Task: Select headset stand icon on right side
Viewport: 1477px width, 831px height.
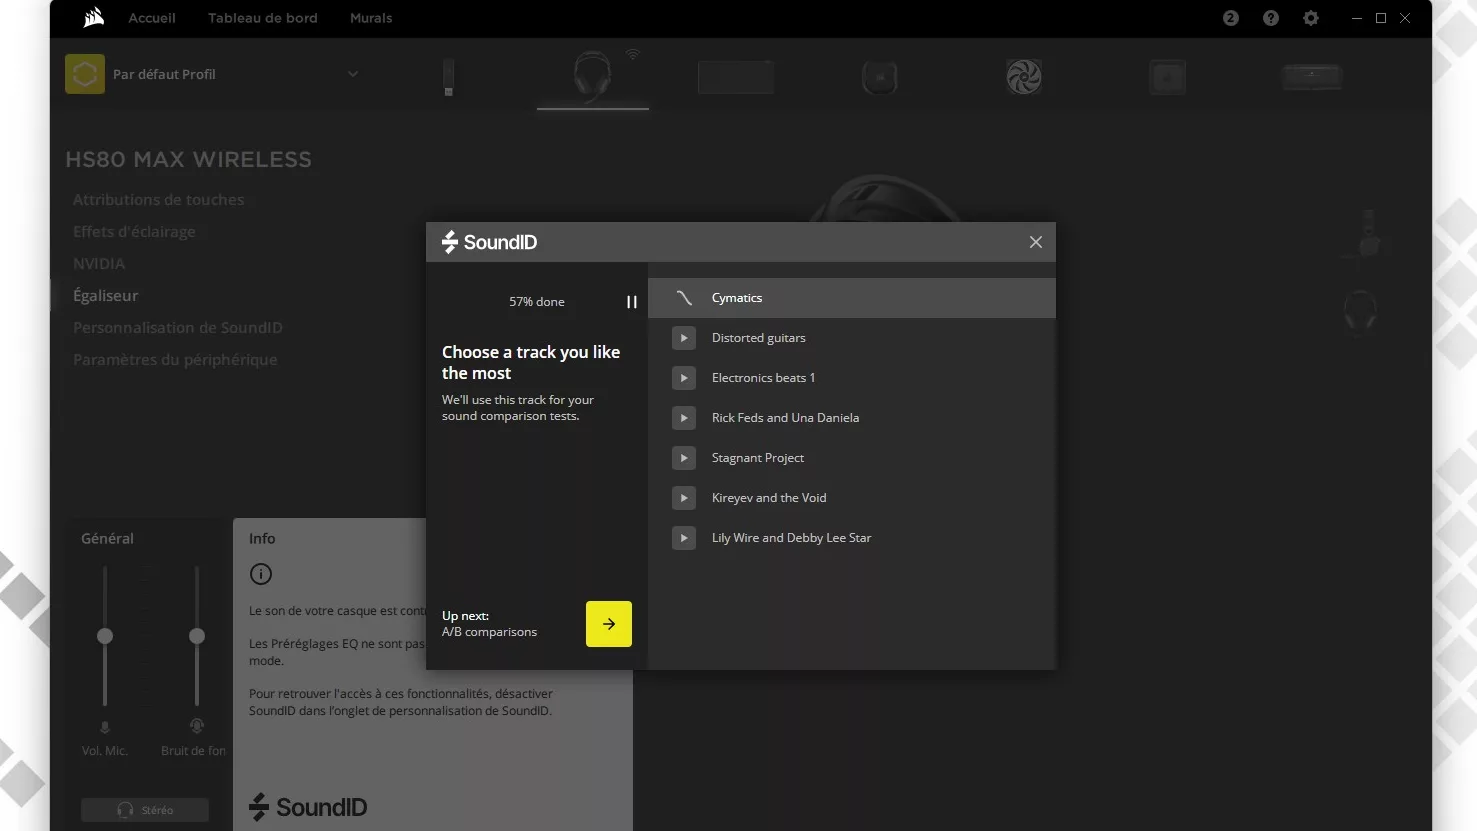Action: click(1368, 234)
